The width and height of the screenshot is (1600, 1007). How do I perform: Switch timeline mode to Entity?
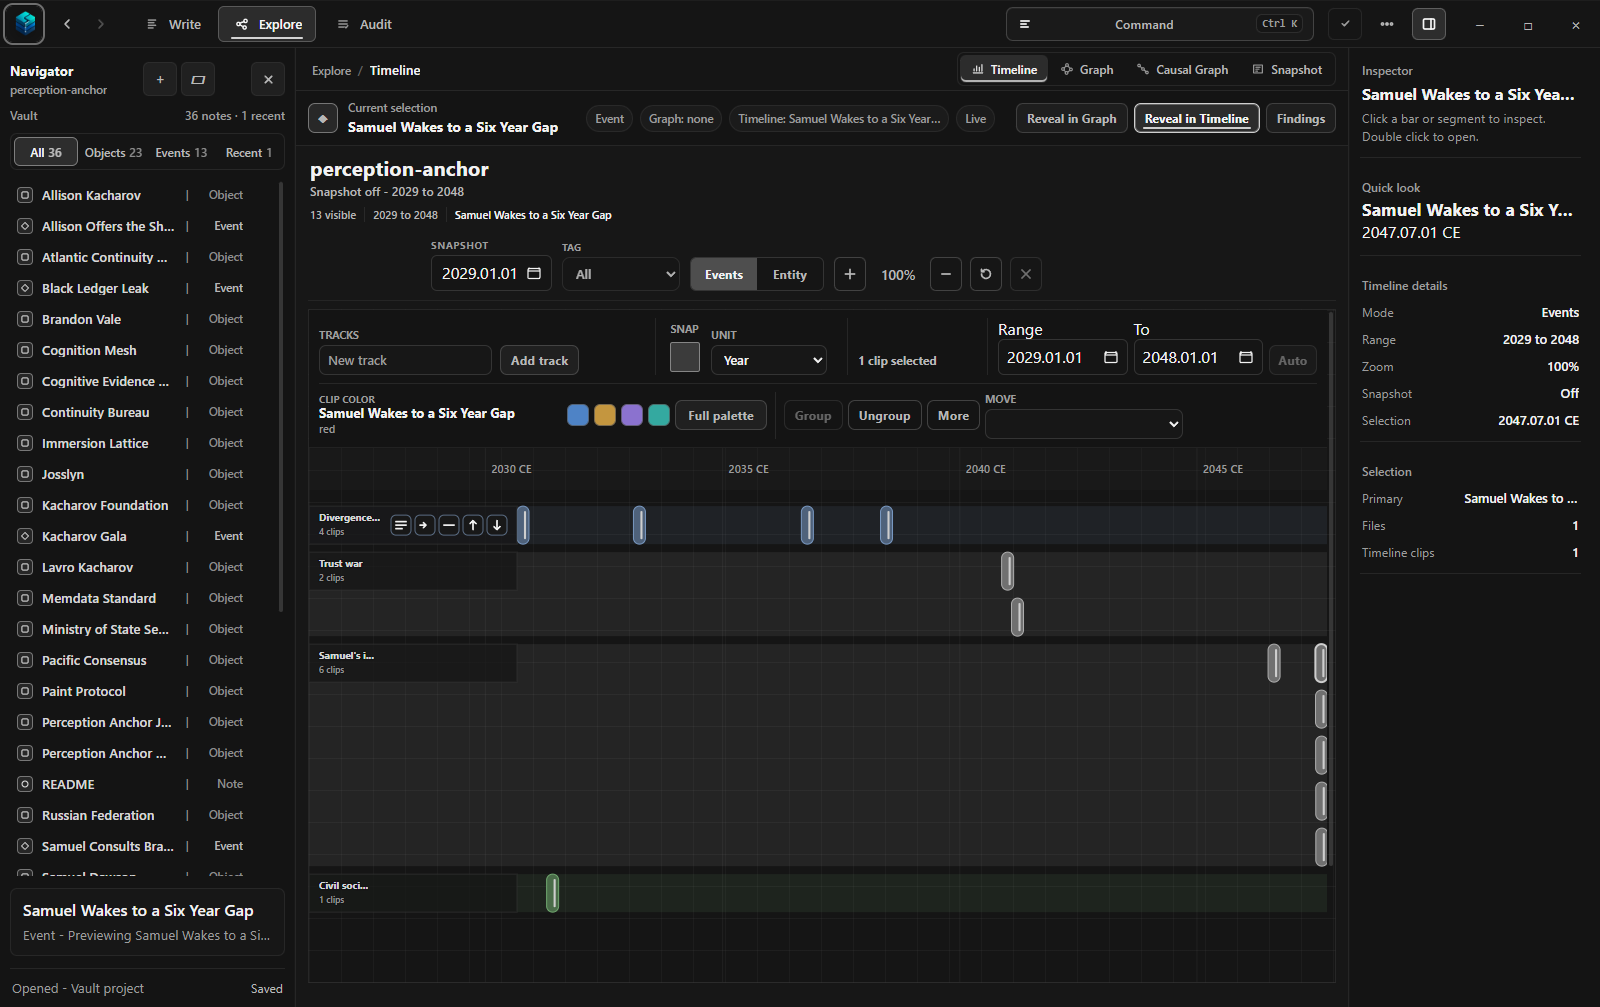[x=790, y=275]
